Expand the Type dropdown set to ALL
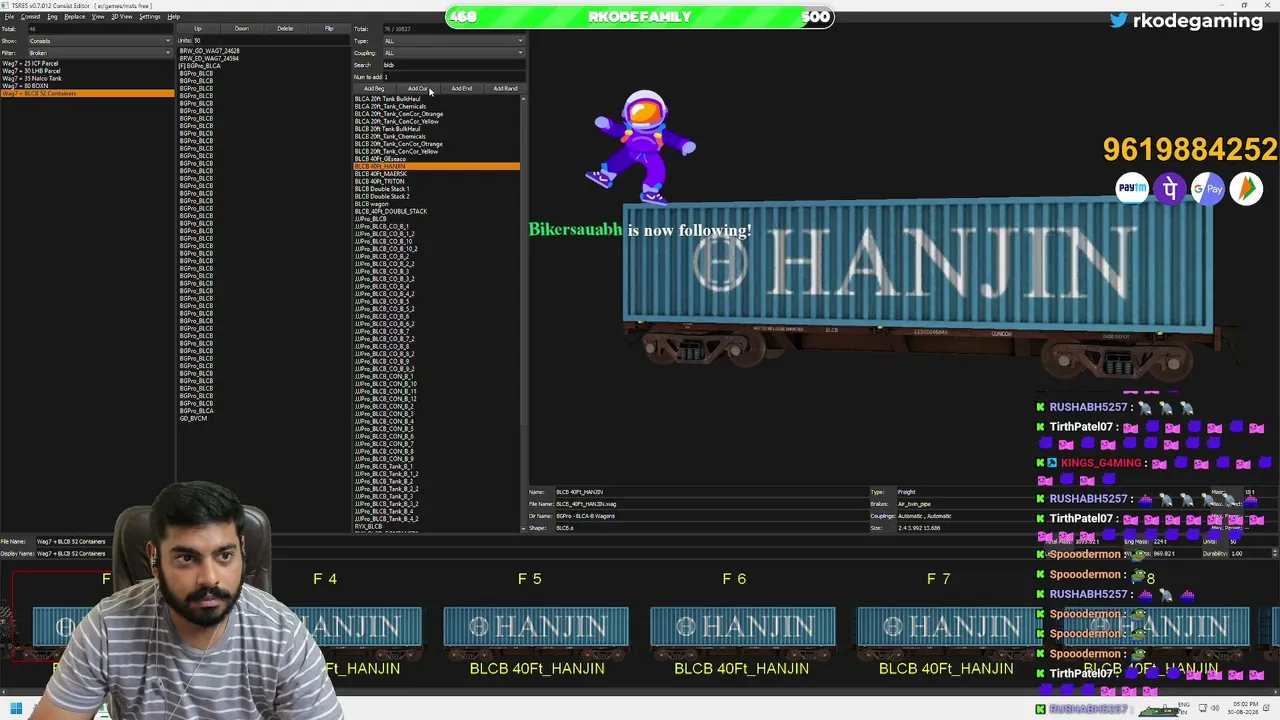Image resolution: width=1280 pixels, height=720 pixels. pos(453,41)
